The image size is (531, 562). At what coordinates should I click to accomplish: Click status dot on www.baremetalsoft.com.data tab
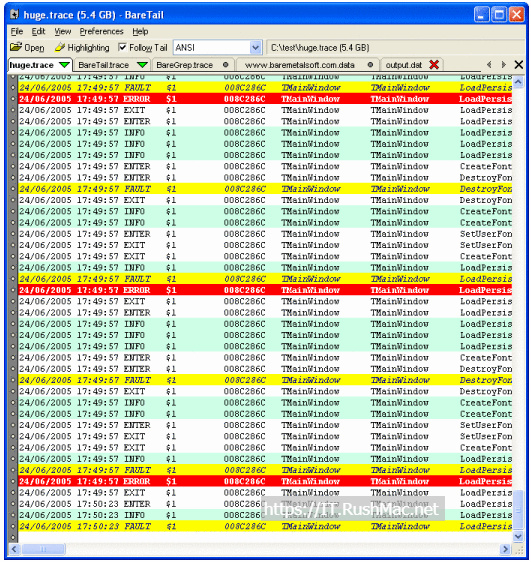point(370,65)
